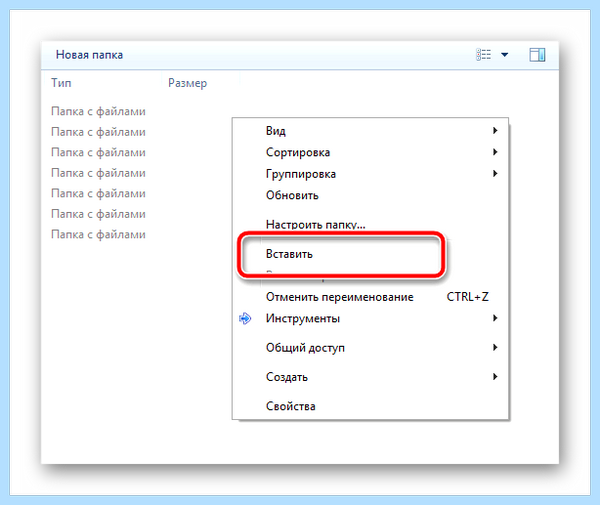600x505 pixels.
Task: Expand the arrow beside Общий доступ
Action: 495,347
